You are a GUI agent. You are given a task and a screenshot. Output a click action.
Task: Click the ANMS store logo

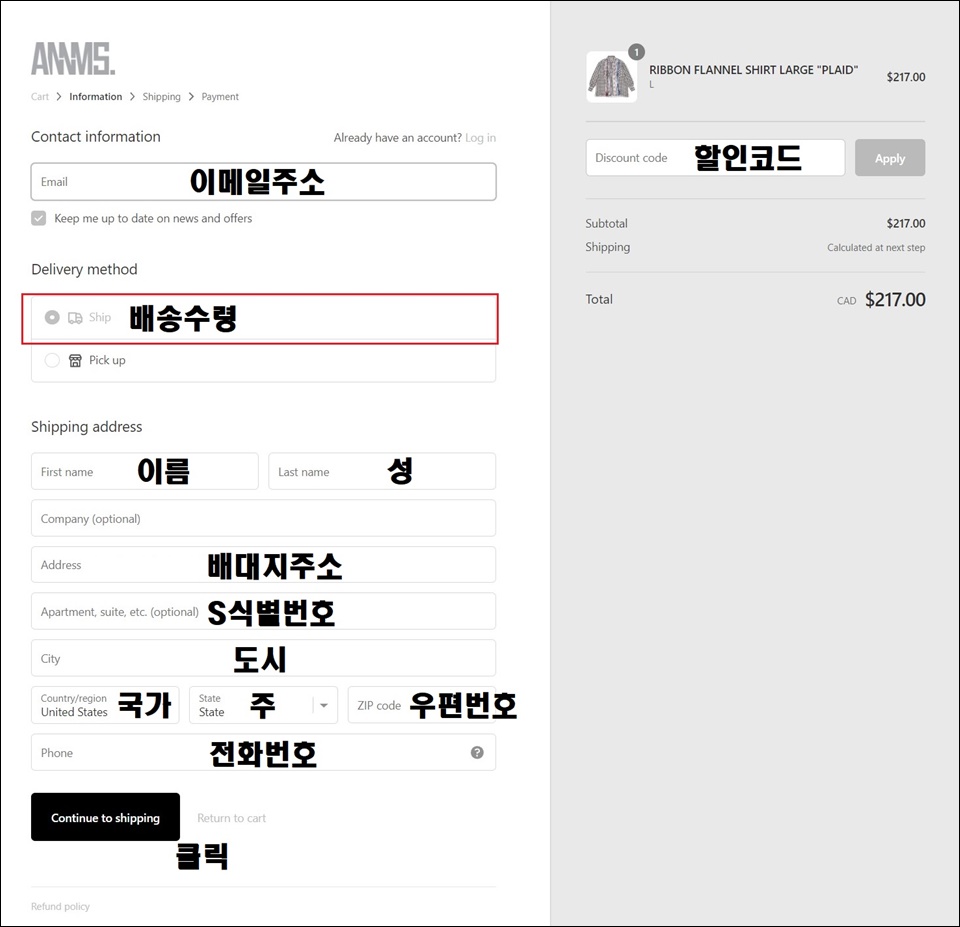[x=73, y=59]
